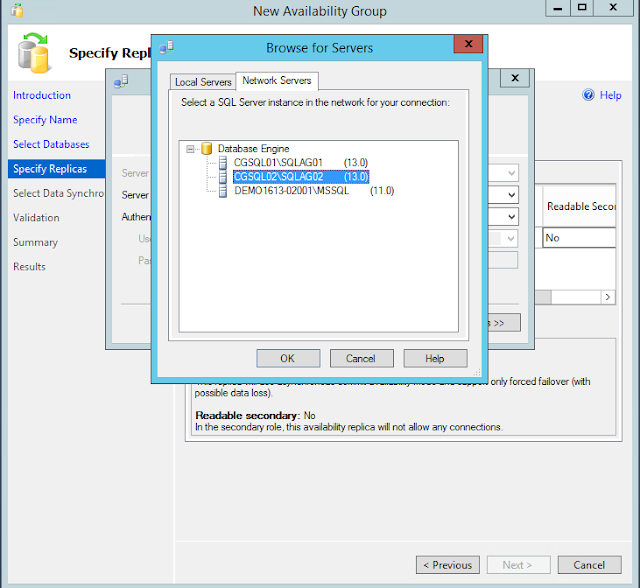Viewport: 640px width, 588px height.
Task: Select the Network Servers tab
Action: tap(277, 80)
